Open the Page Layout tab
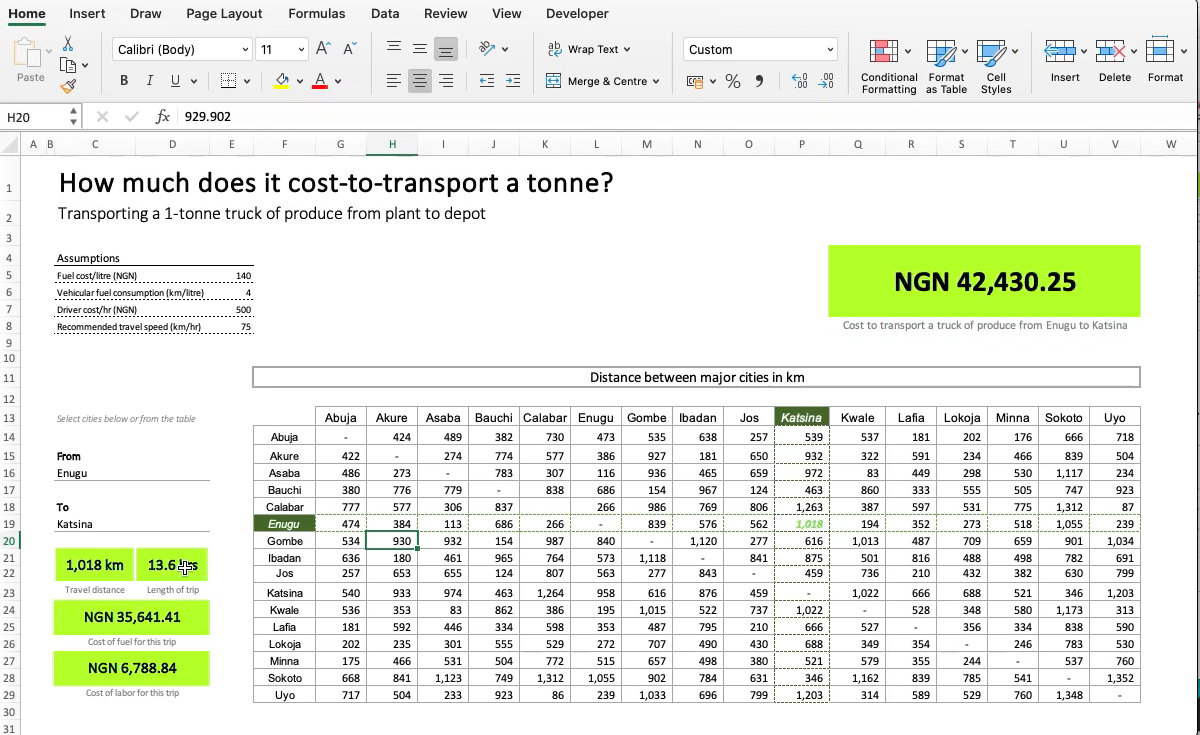Image resolution: width=1200 pixels, height=735 pixels. [224, 14]
